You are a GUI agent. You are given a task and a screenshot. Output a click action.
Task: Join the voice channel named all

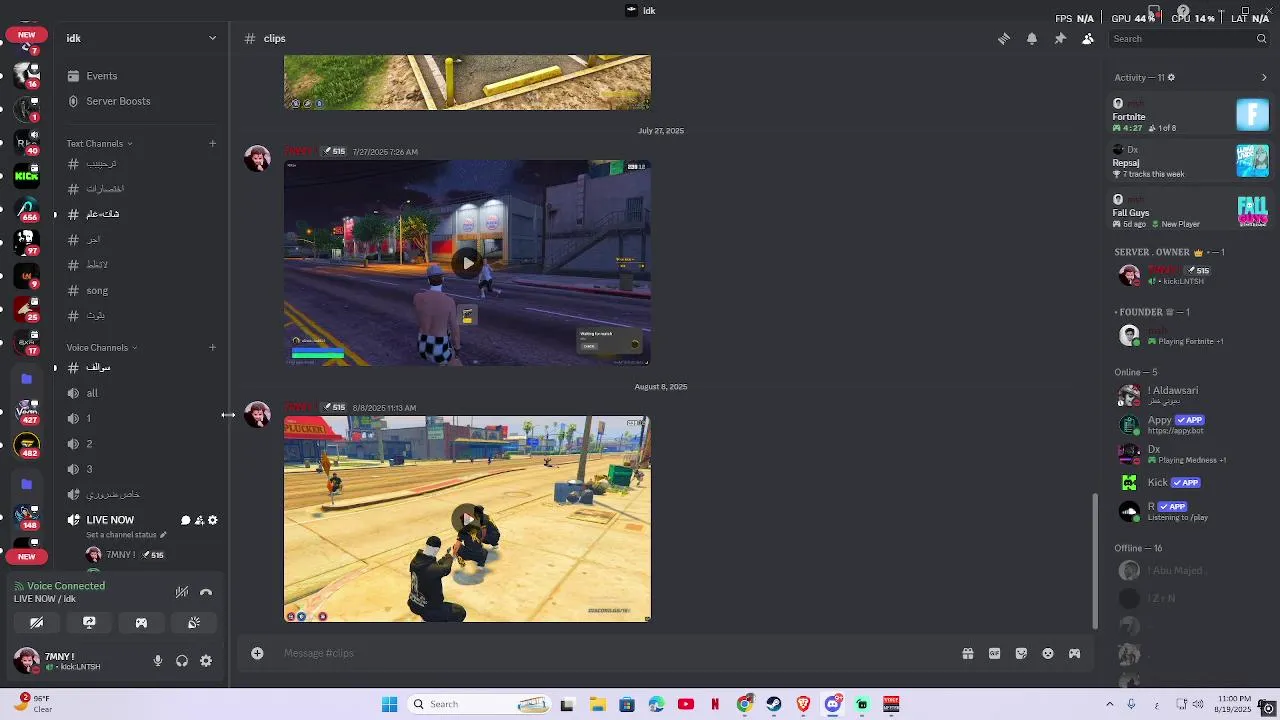pyautogui.click(x=140, y=393)
